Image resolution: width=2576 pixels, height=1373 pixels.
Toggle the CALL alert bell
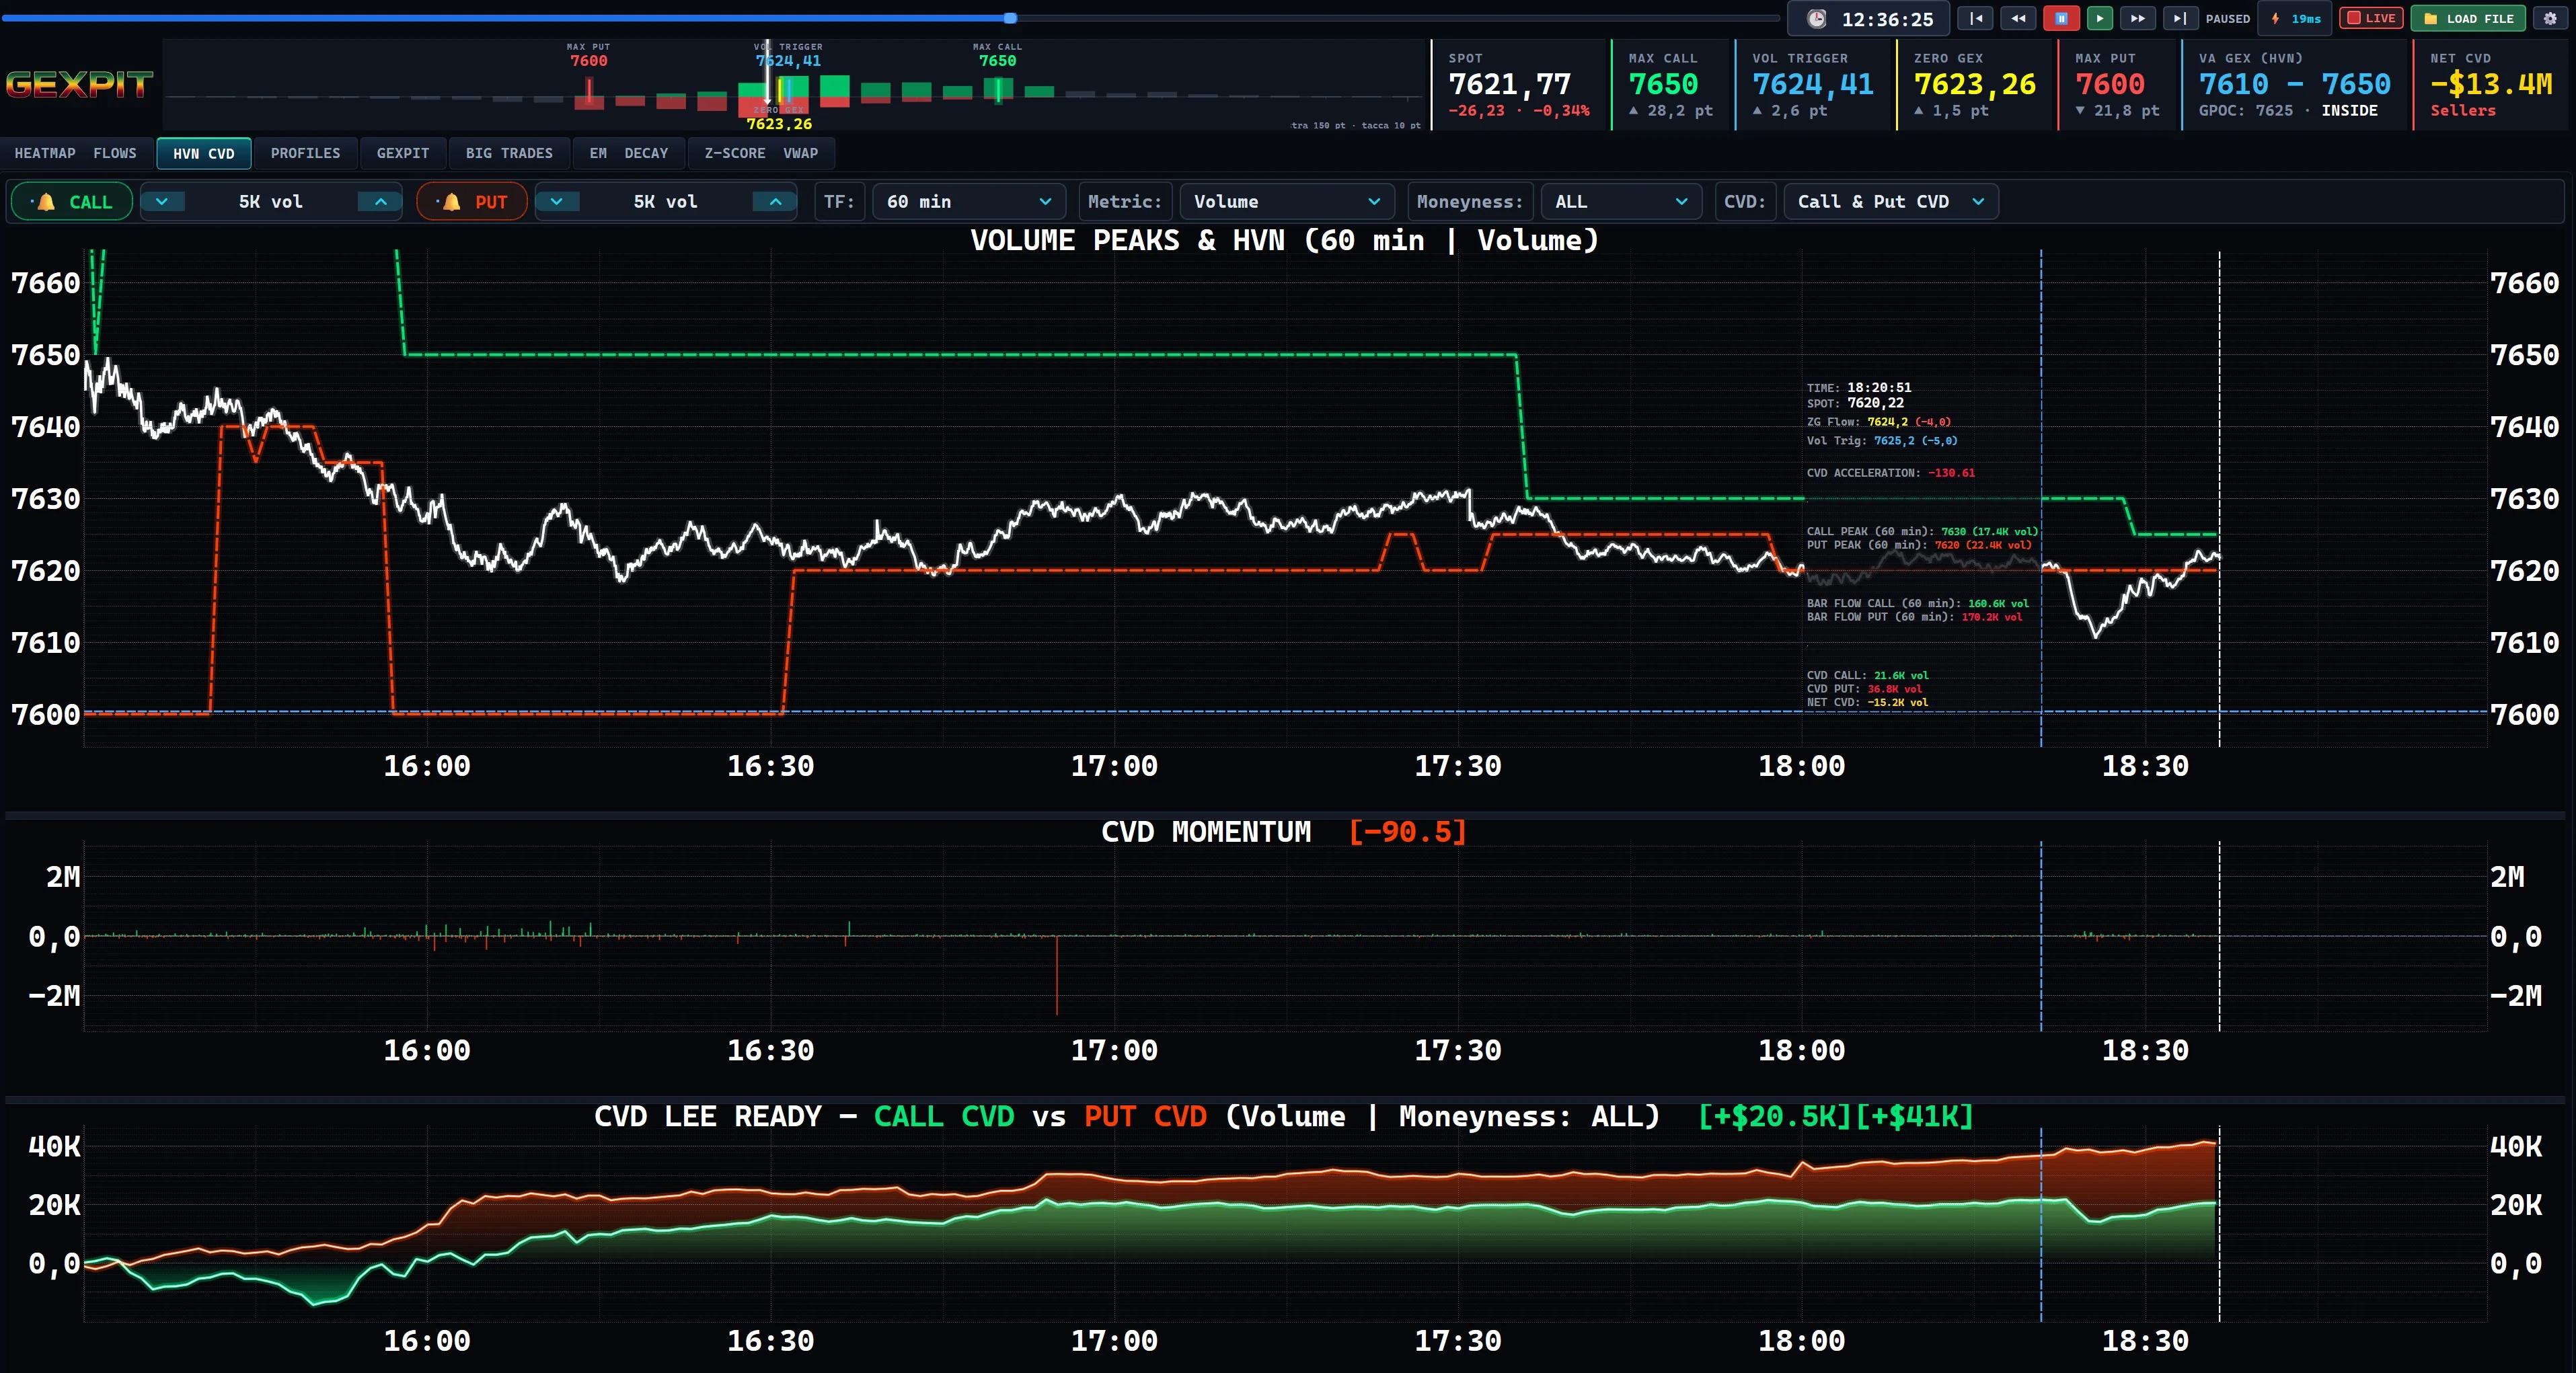71,201
